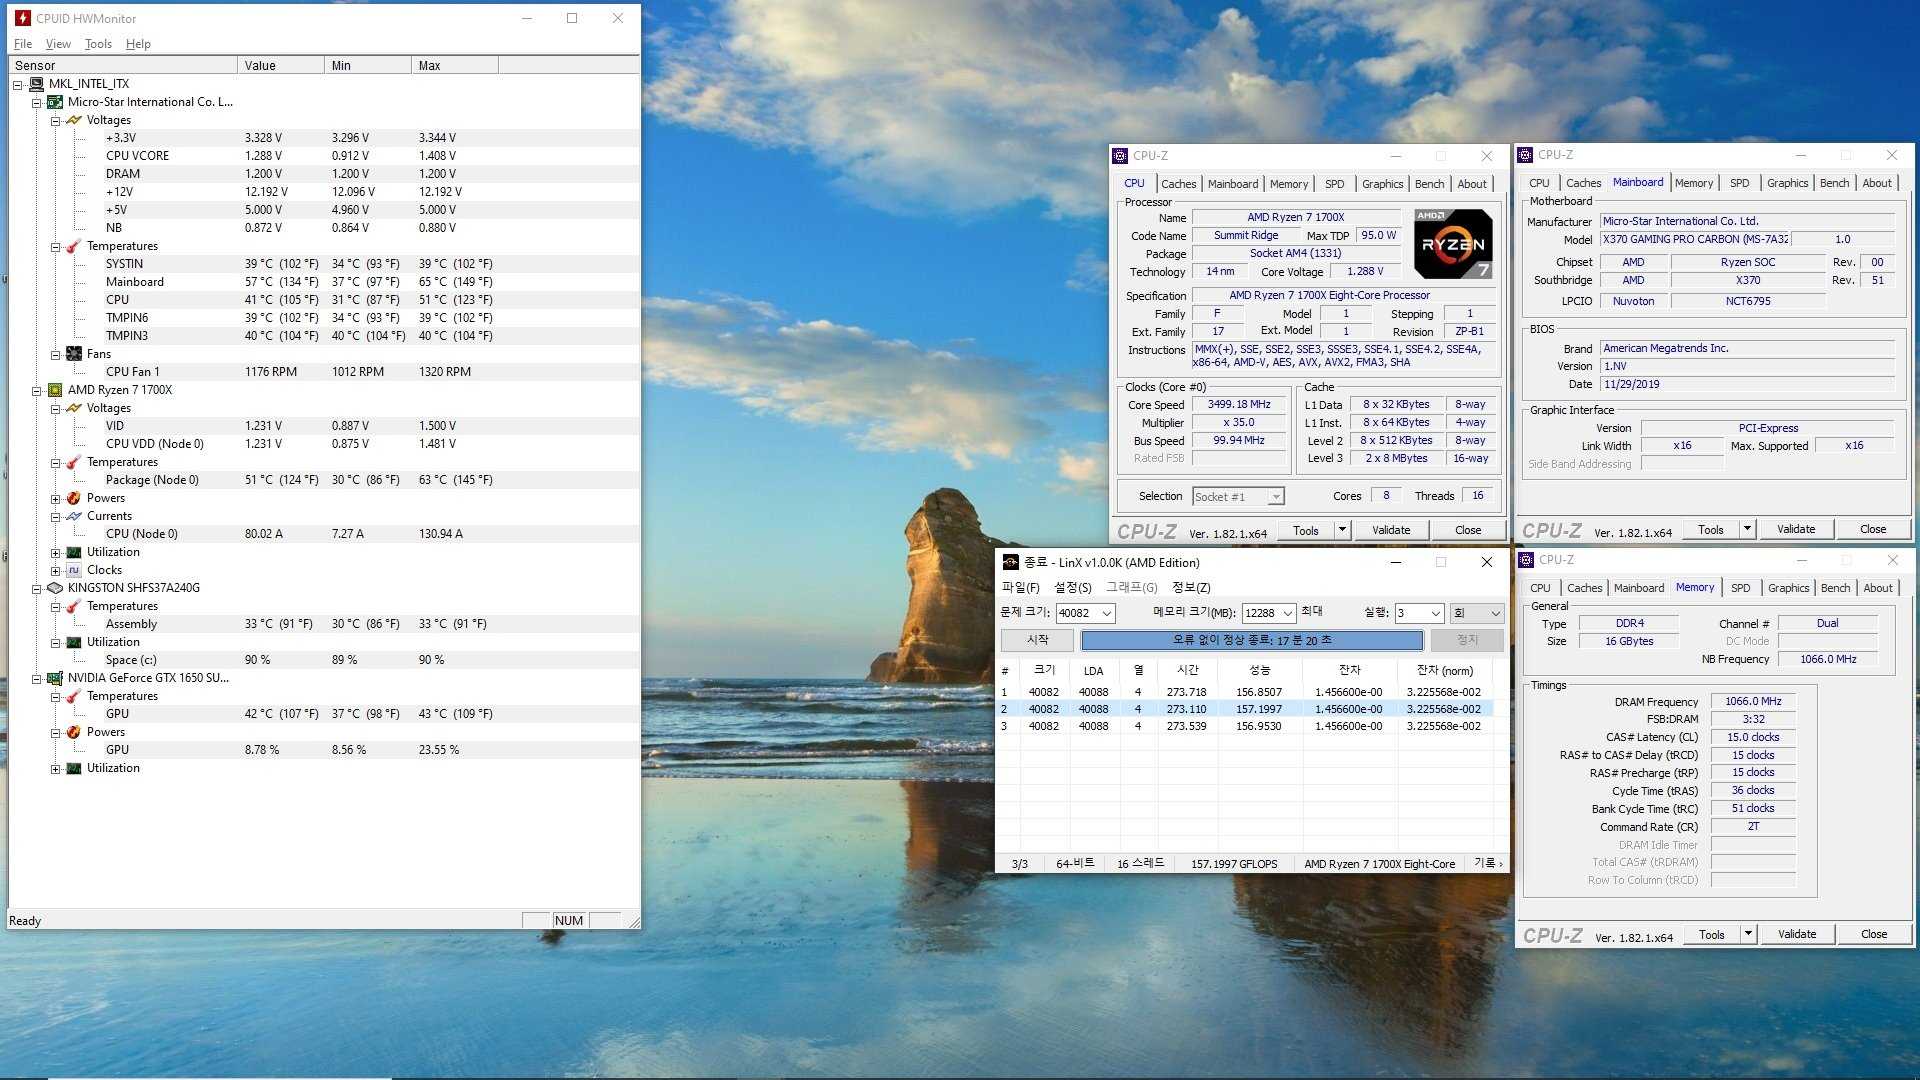Click the MKL_INTEL_ITX computer icon

coord(37,84)
